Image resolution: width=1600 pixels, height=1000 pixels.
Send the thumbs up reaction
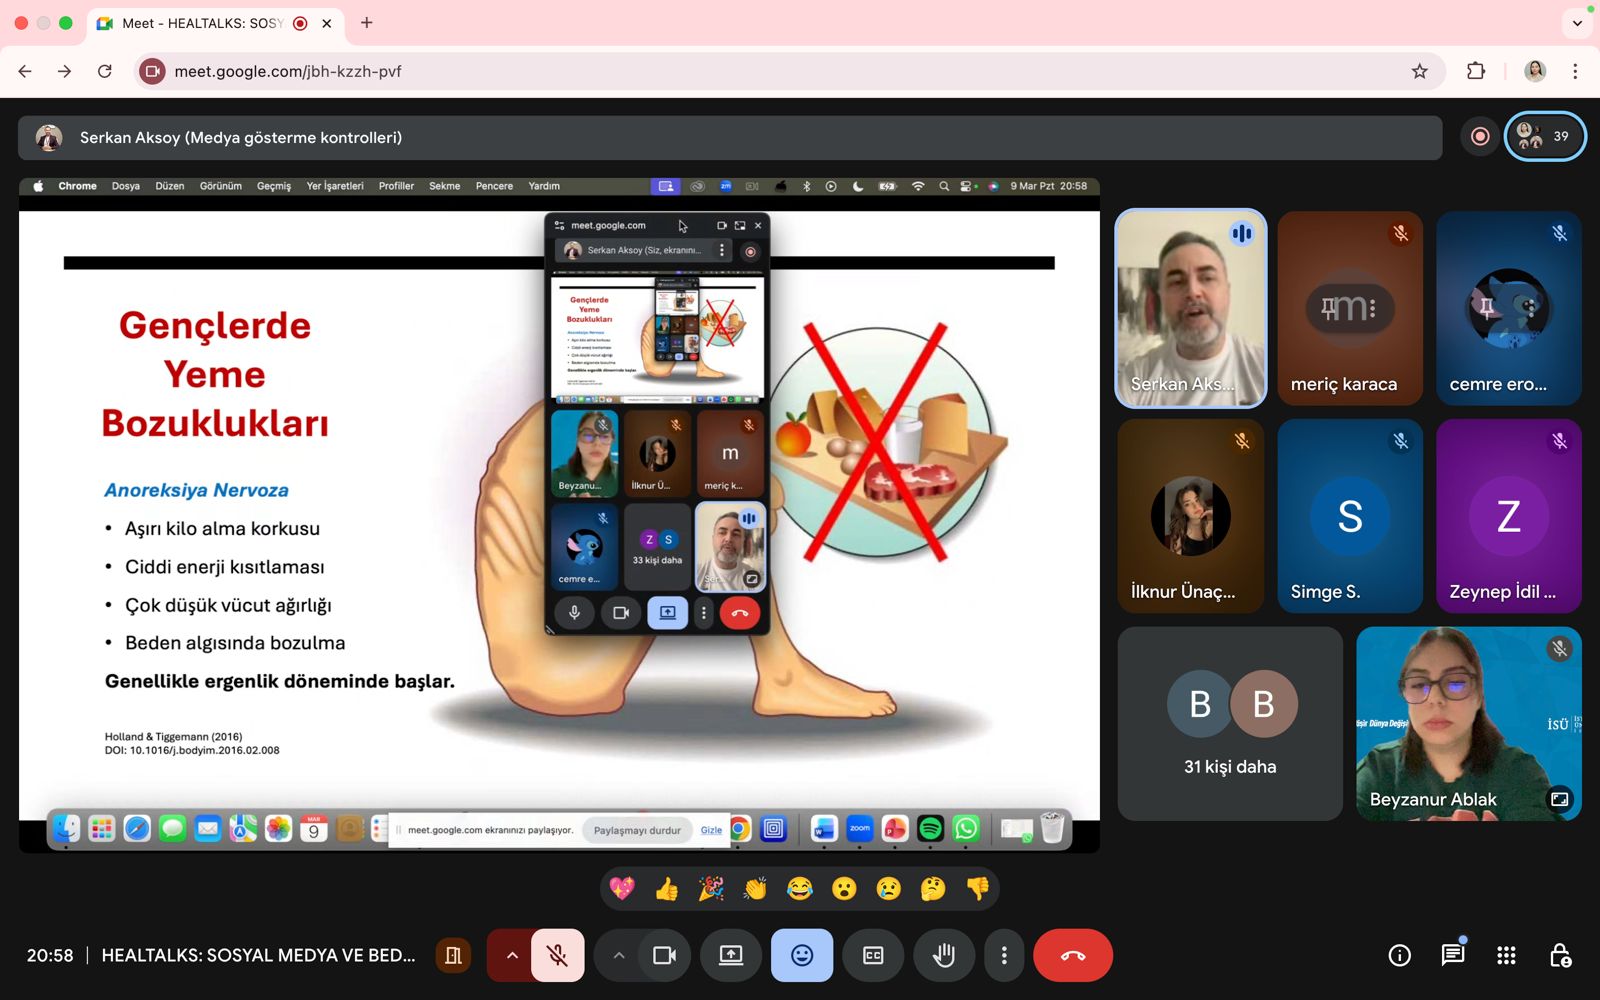(666, 888)
